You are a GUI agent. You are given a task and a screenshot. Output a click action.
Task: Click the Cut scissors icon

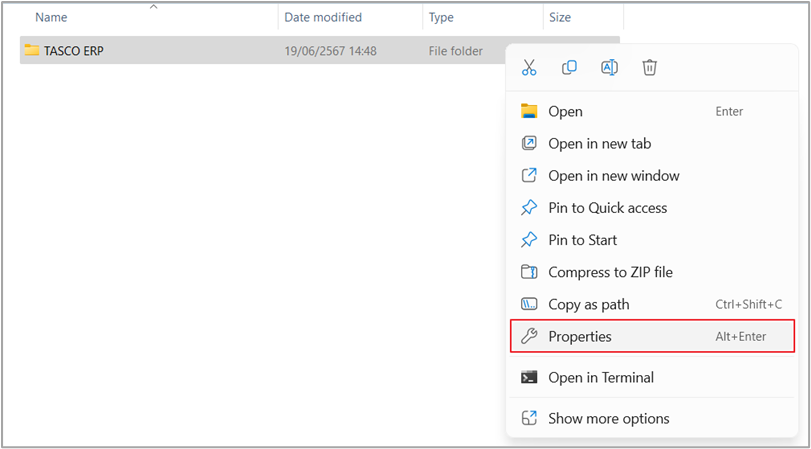[x=529, y=68]
